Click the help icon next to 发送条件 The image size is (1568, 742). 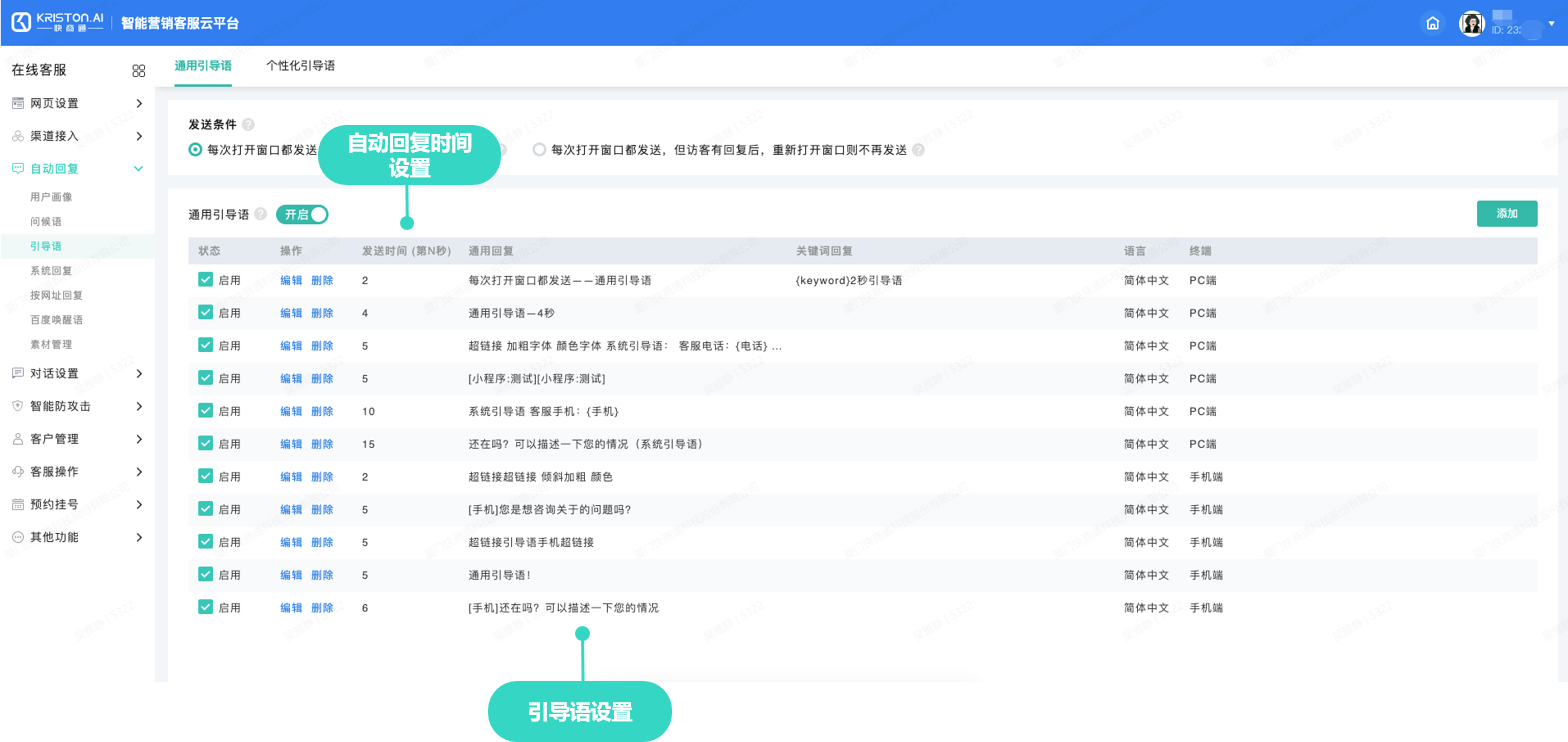[248, 125]
